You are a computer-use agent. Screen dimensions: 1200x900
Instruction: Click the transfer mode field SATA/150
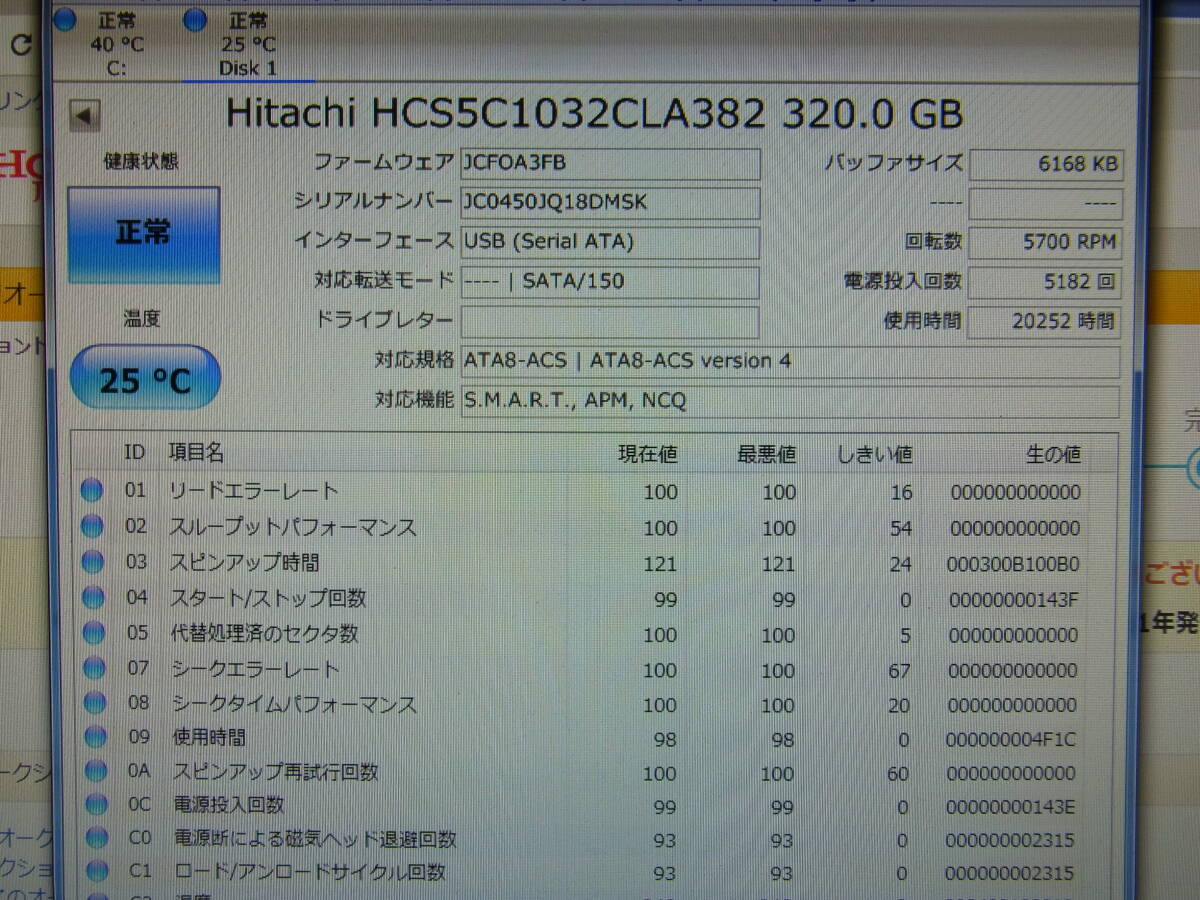point(610,281)
